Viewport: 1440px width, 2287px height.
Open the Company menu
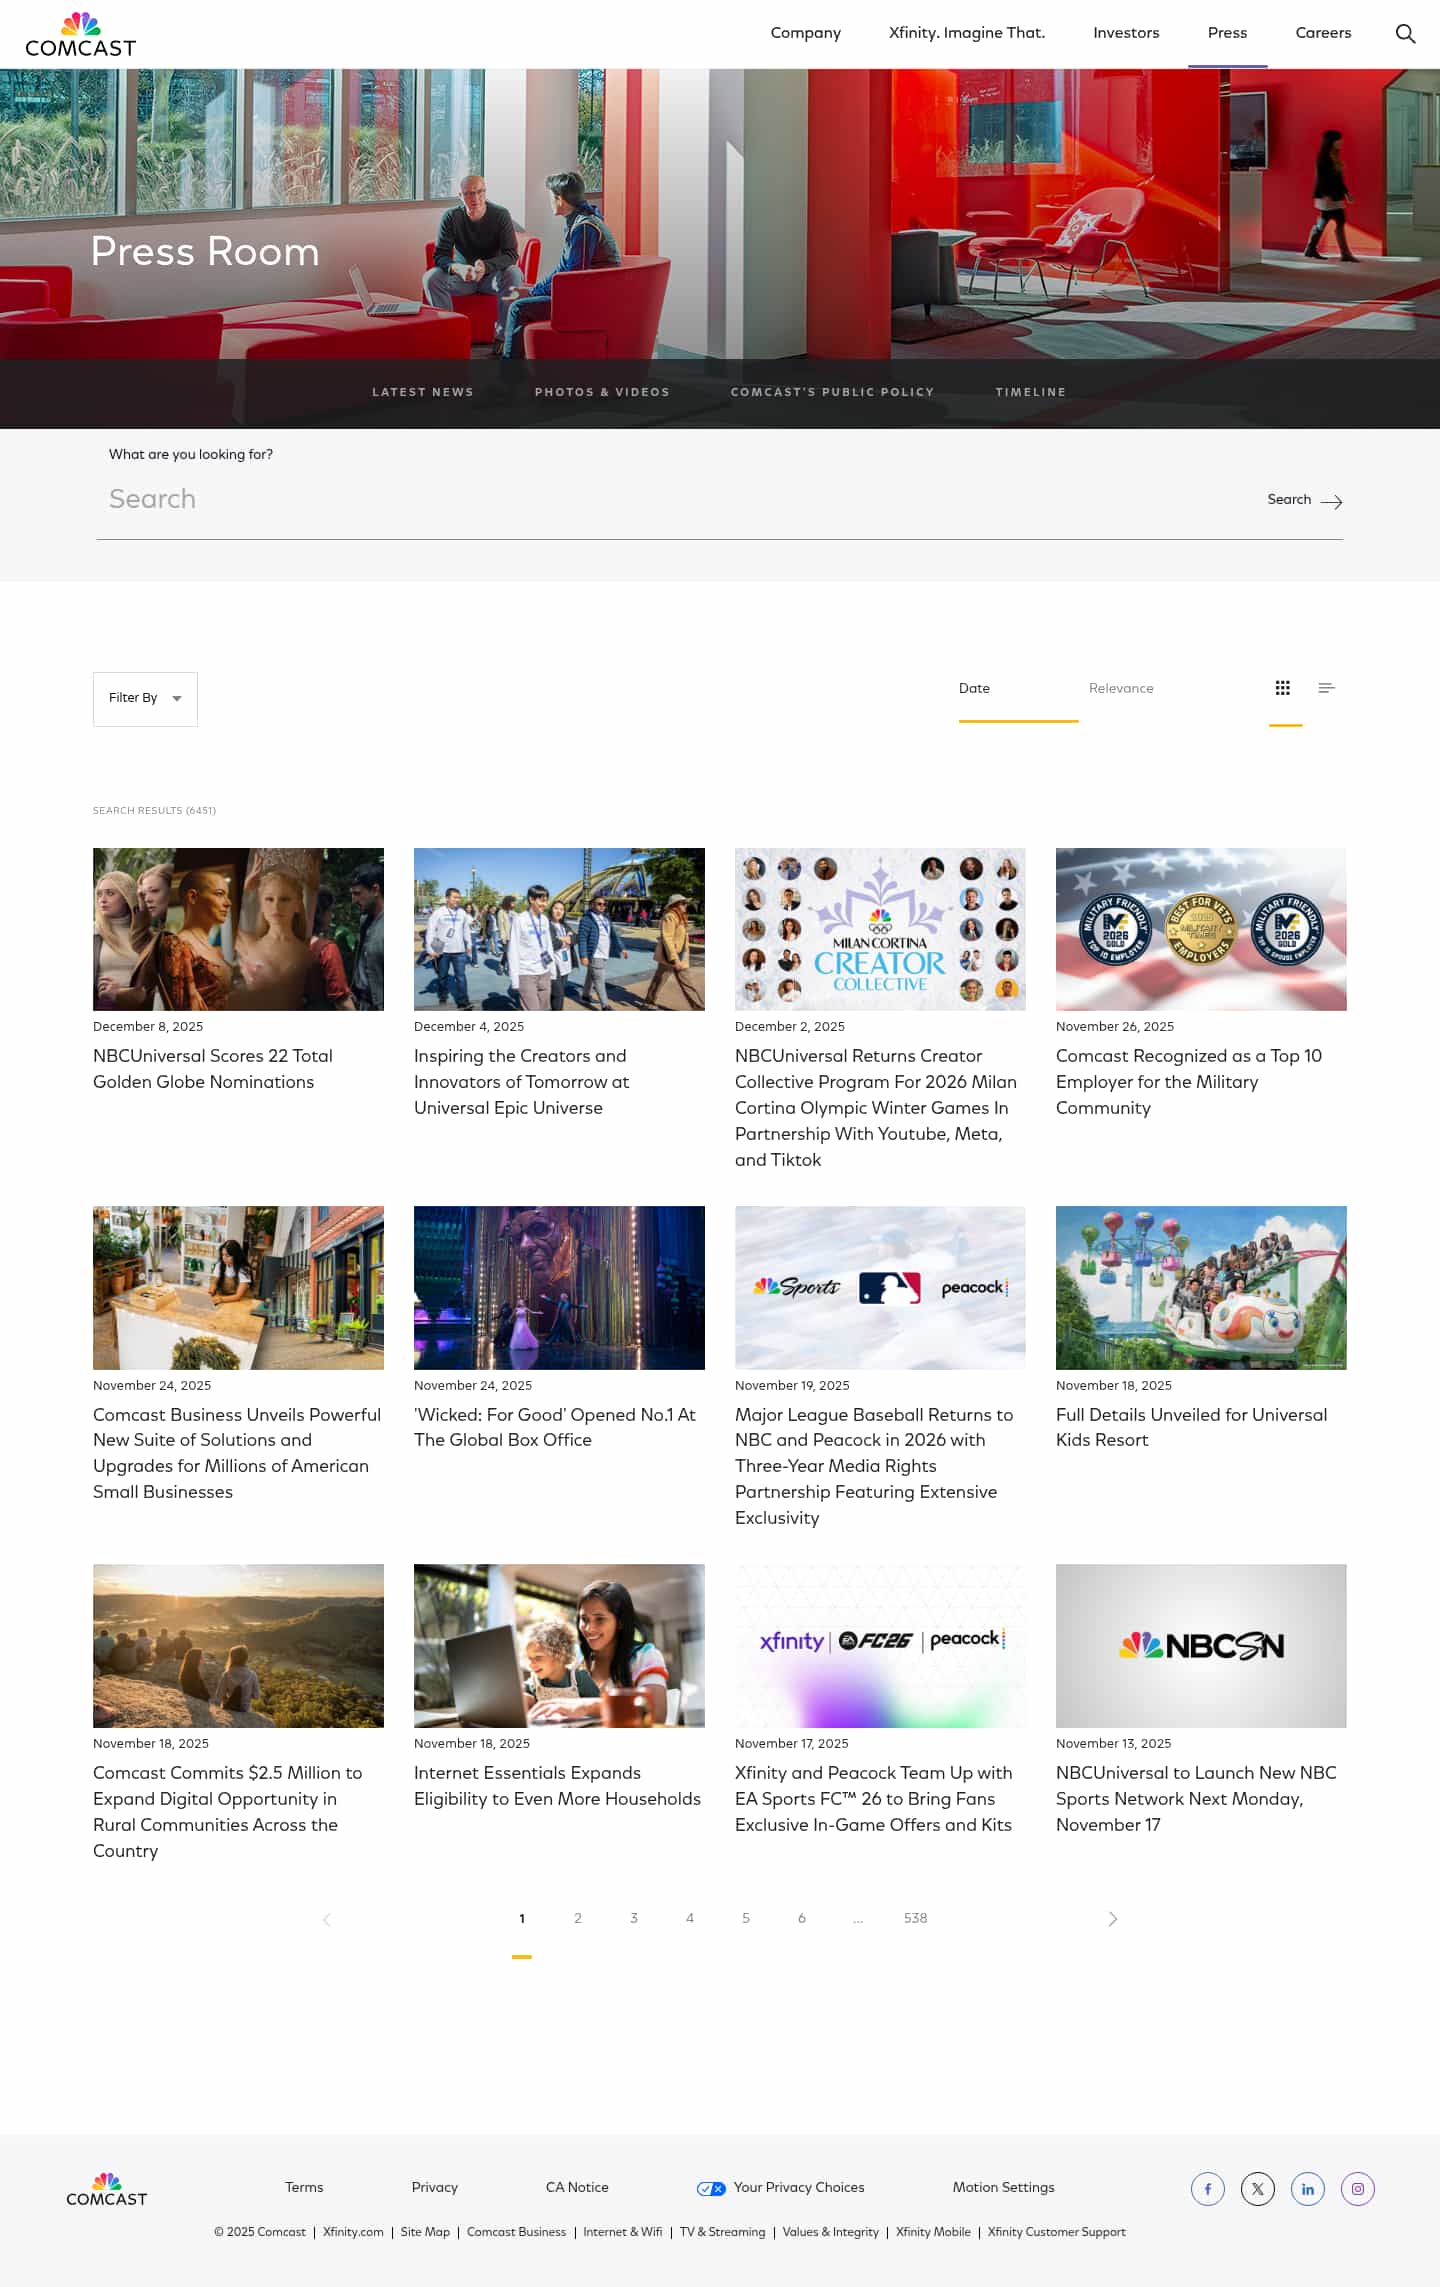click(x=806, y=33)
